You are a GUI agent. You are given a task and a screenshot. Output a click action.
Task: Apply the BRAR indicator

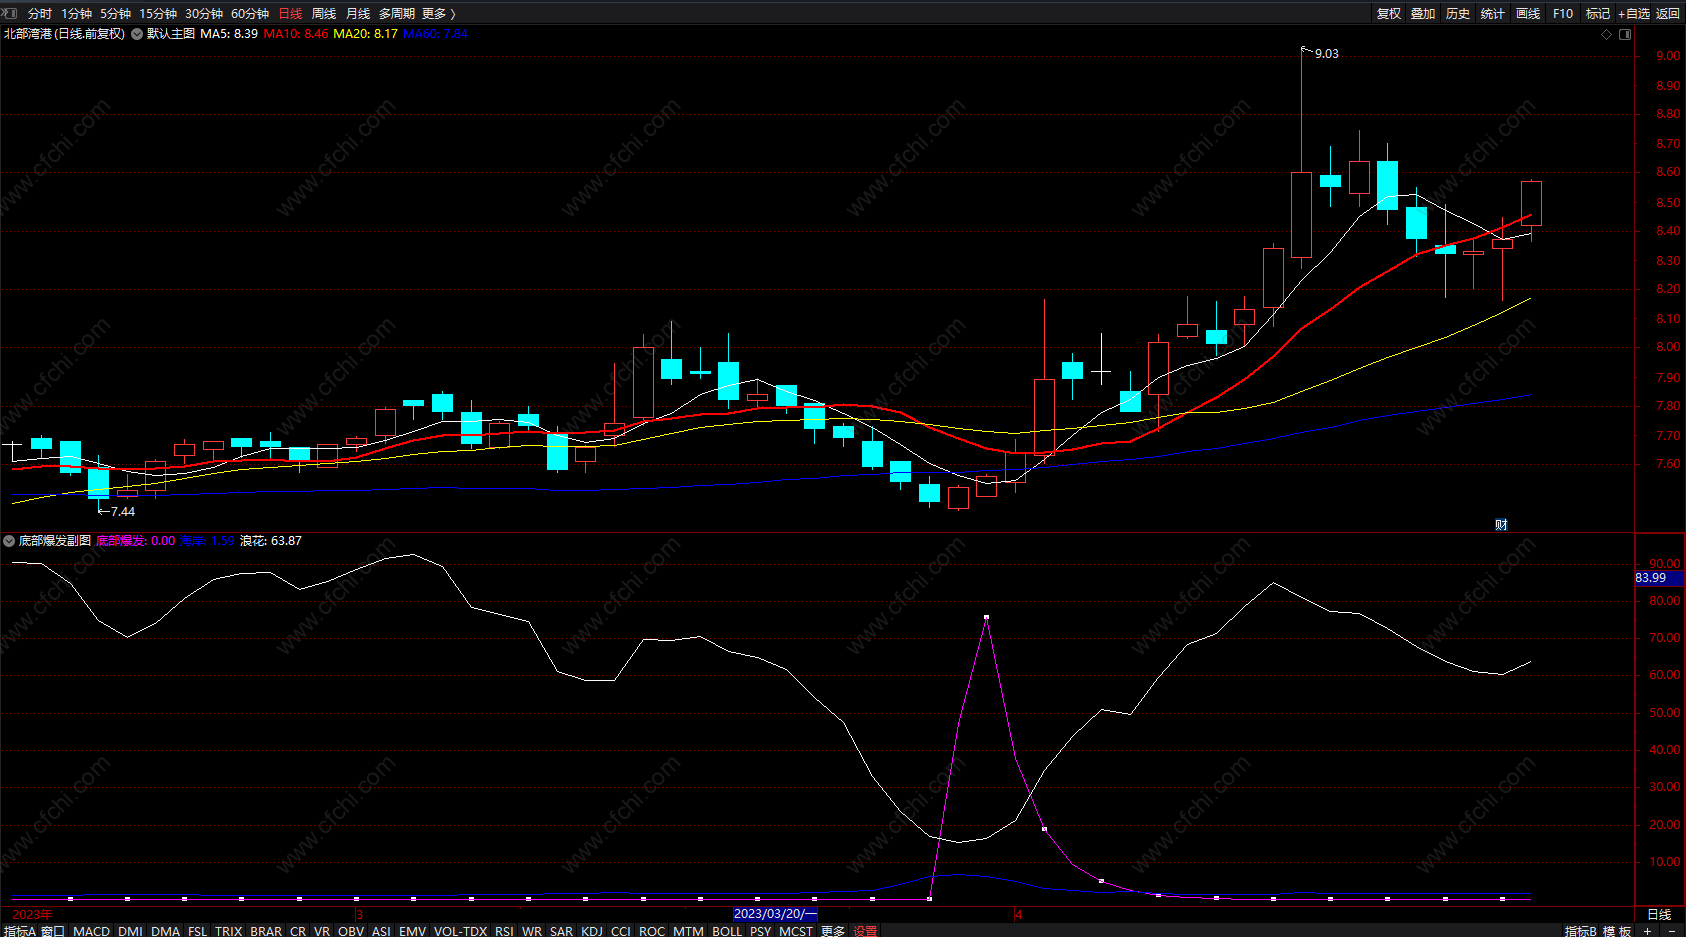[x=266, y=931]
